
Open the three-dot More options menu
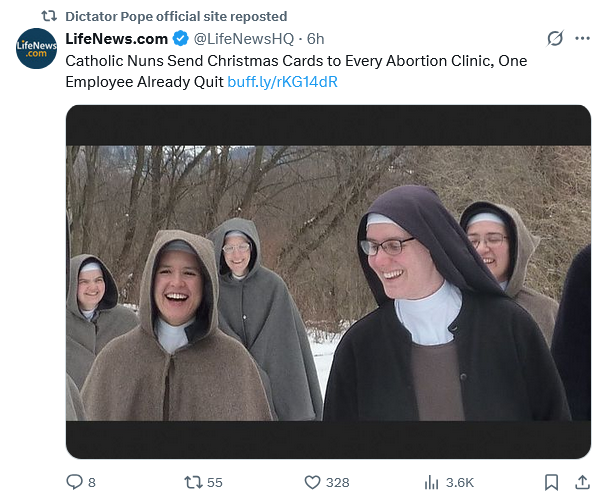(x=583, y=39)
